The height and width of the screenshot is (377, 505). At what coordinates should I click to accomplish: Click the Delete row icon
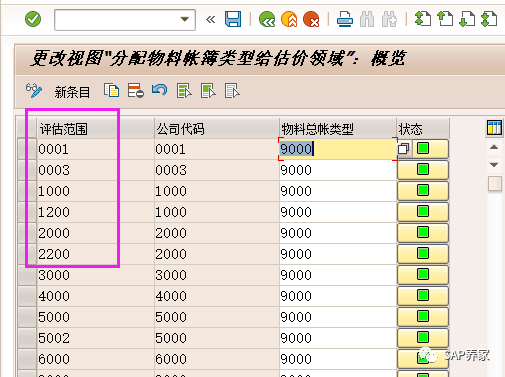(136, 90)
